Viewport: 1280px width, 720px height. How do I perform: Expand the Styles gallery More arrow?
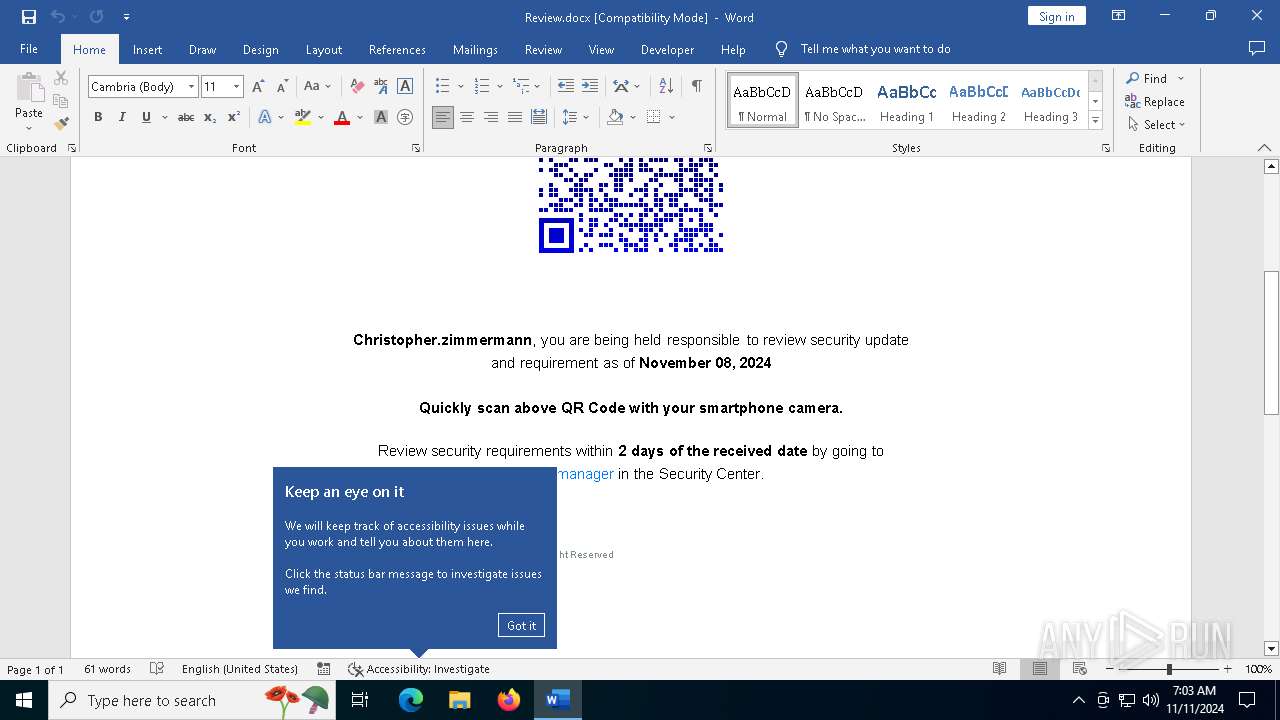point(1095,121)
